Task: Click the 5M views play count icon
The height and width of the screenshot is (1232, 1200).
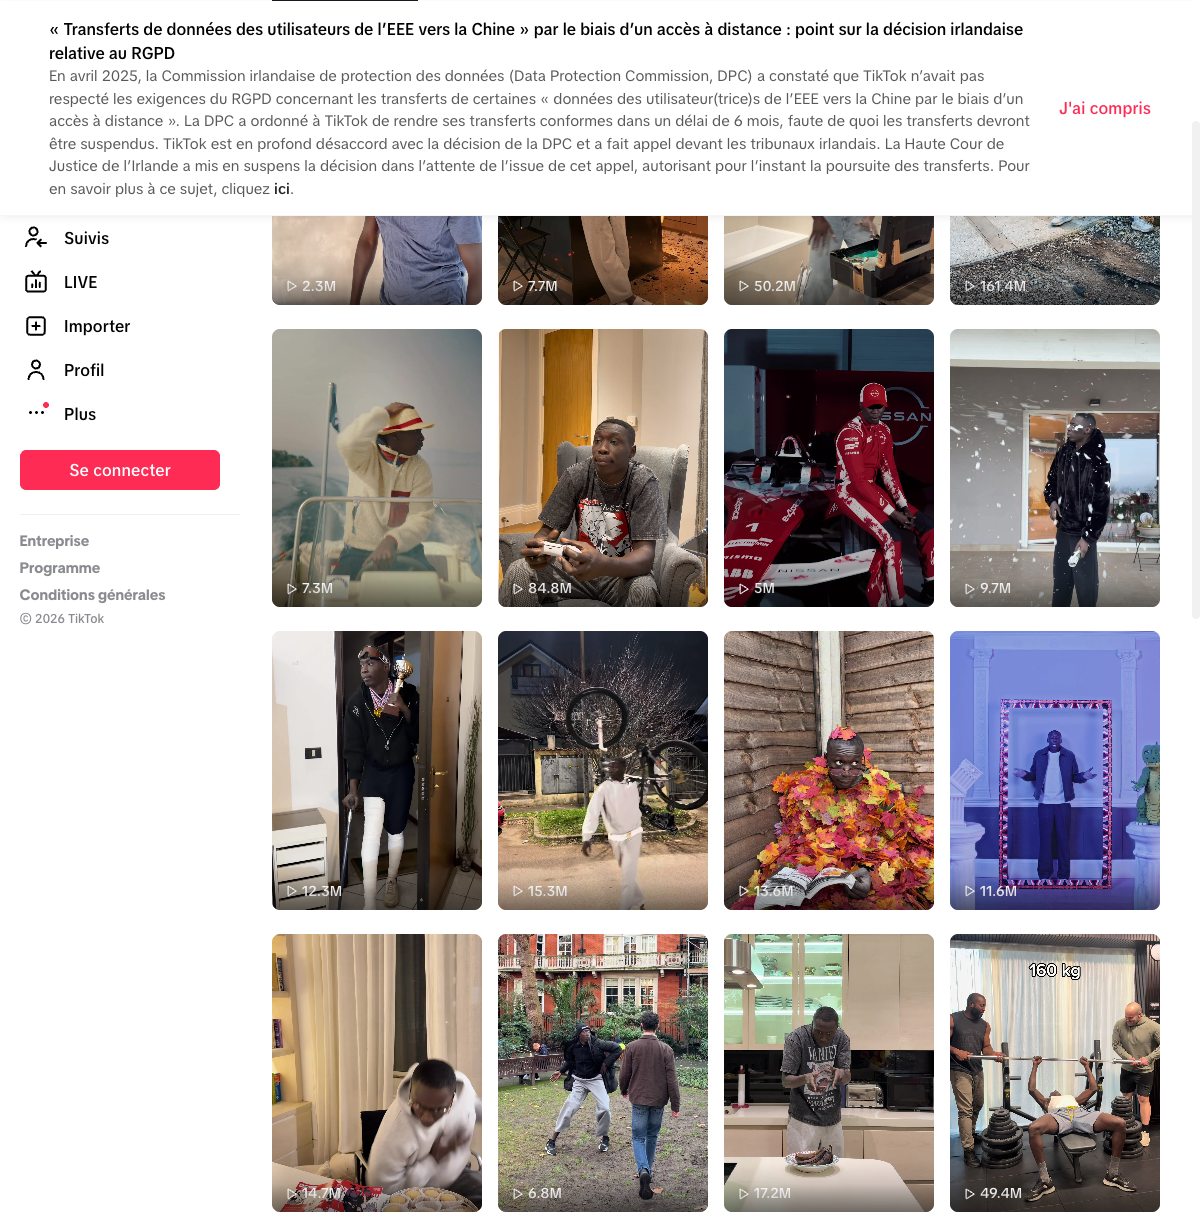Action: click(744, 589)
